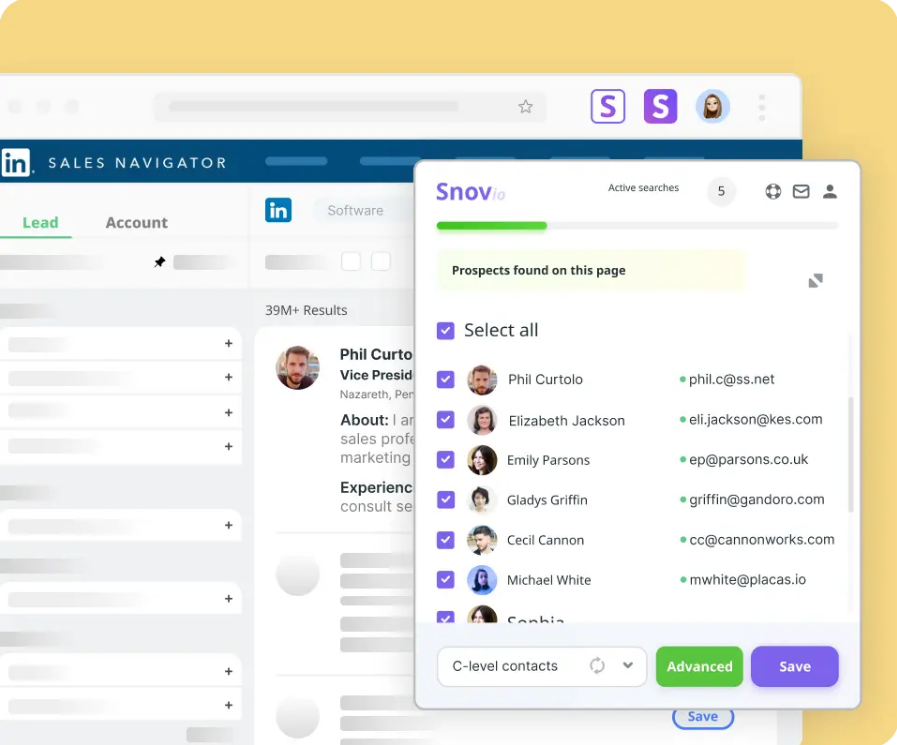897x745 pixels.
Task: Open Phil Curtolo's profile photo in results
Action: [297, 367]
